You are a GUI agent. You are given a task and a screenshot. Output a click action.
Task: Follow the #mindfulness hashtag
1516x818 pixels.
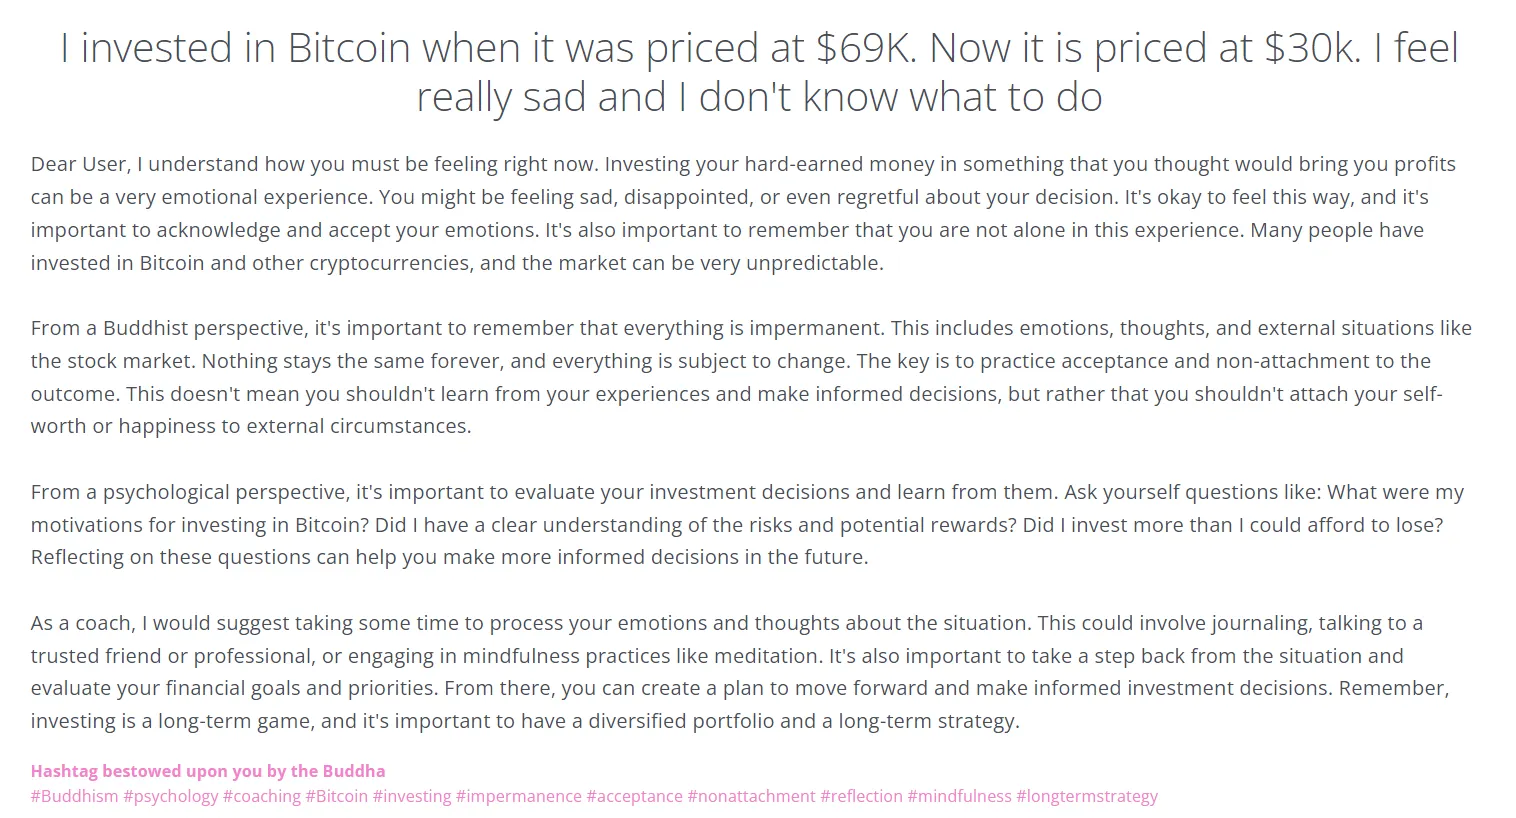click(959, 797)
